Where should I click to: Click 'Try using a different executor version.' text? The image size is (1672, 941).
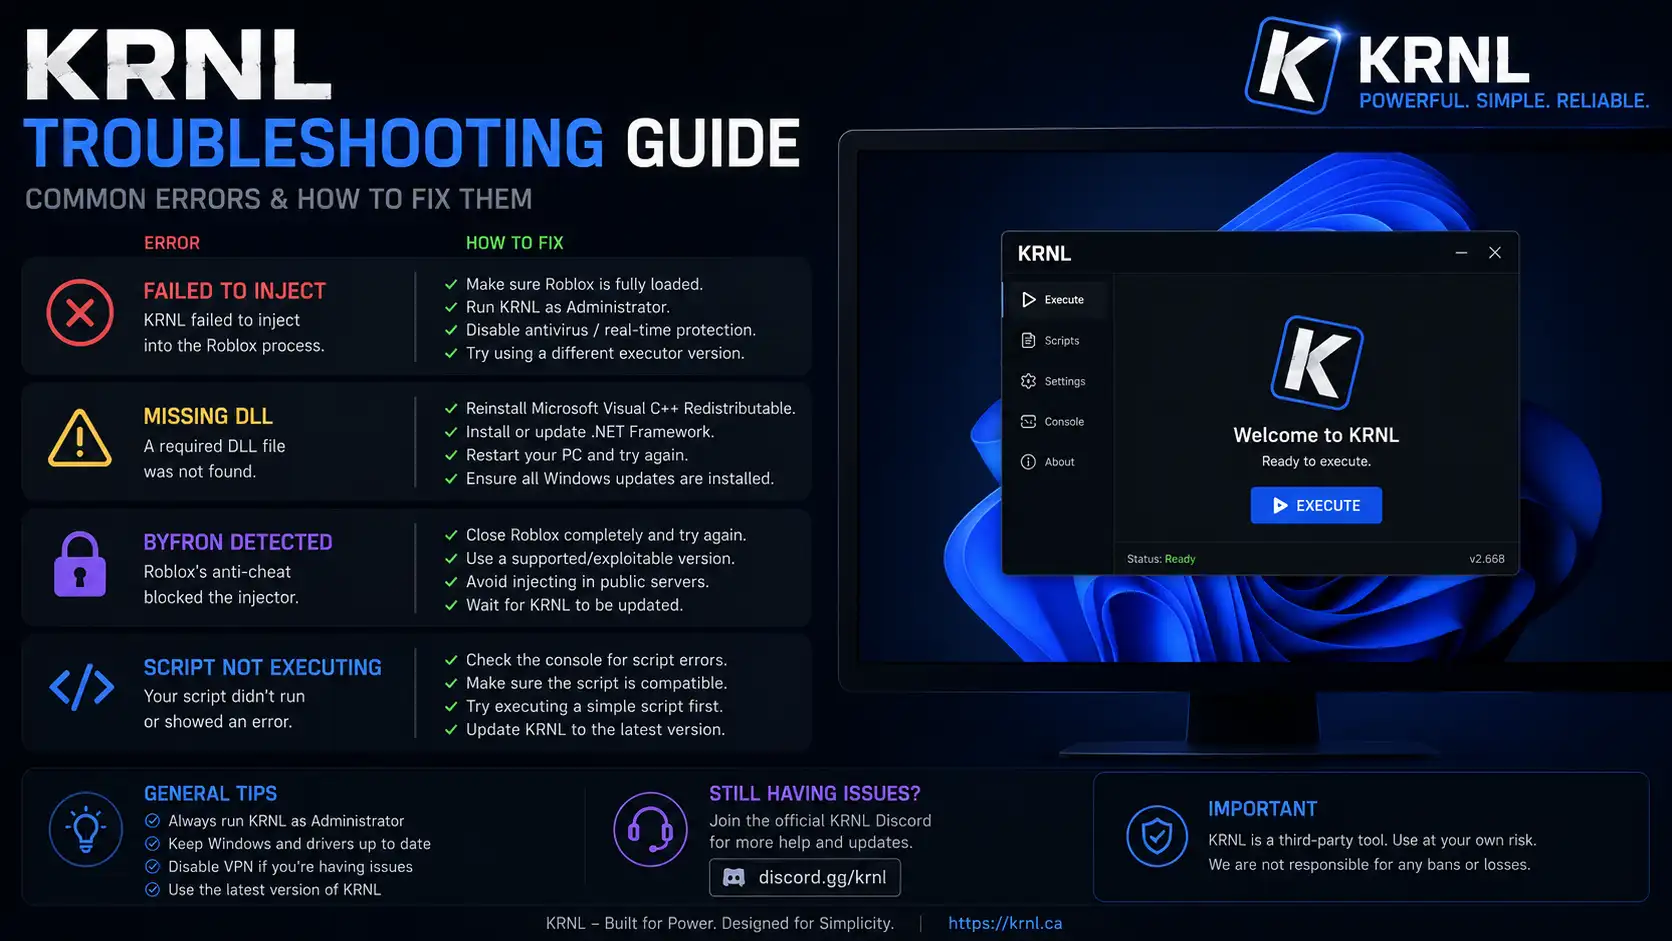[605, 354]
